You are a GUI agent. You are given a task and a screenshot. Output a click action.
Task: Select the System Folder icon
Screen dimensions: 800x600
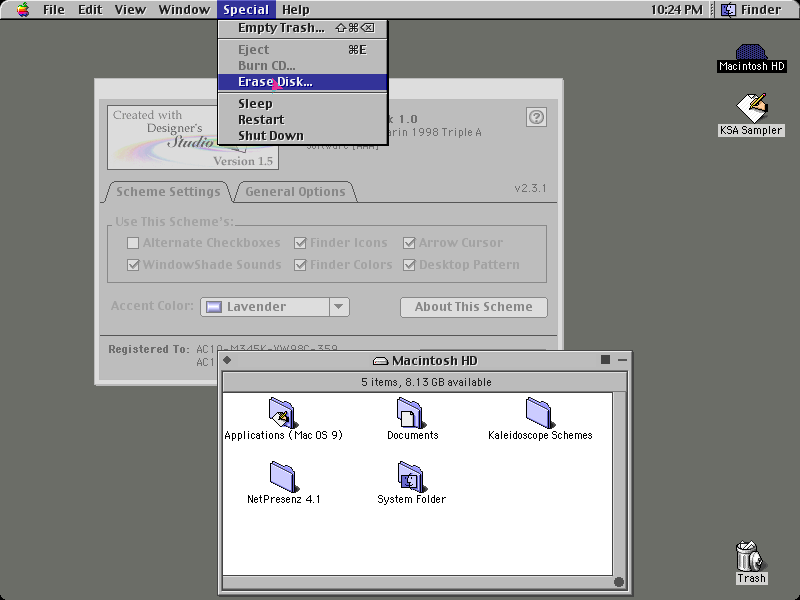(x=411, y=477)
